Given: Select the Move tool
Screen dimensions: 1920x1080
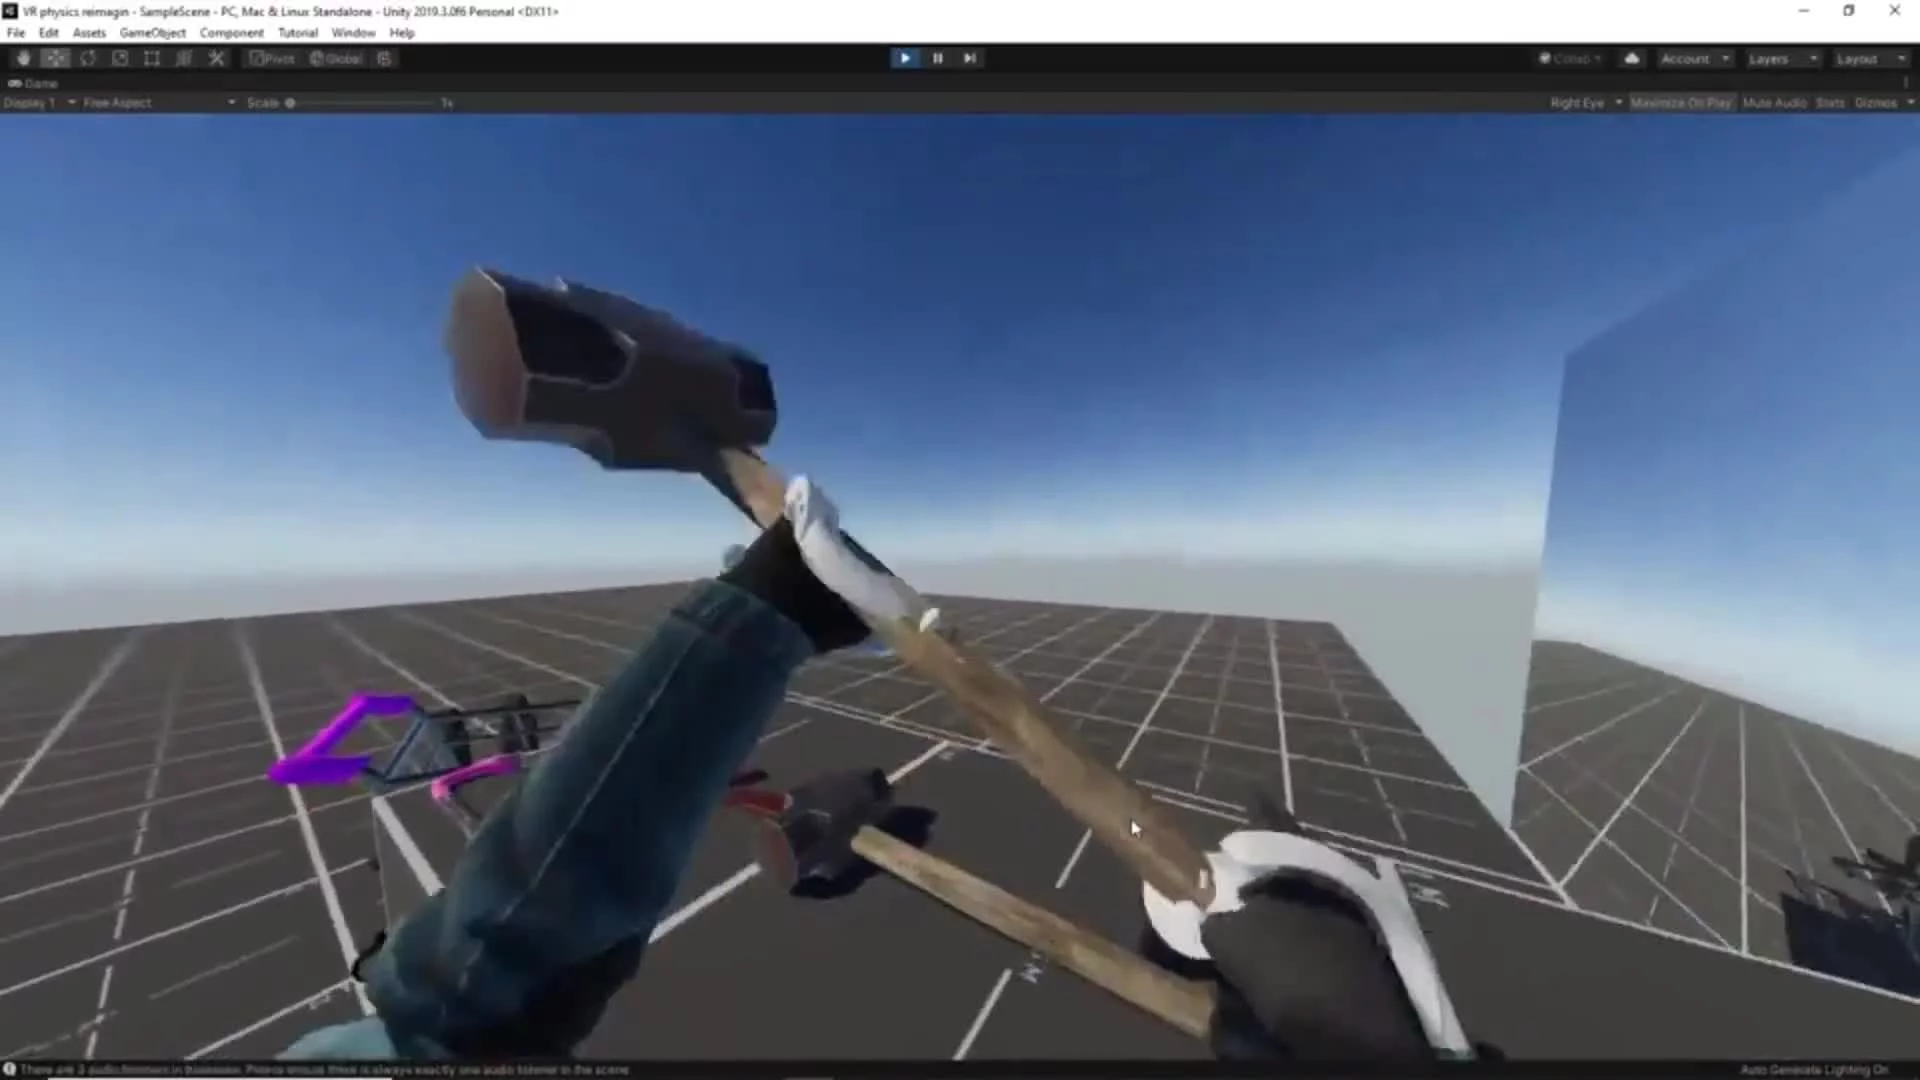Looking at the screenshot, I should (x=55, y=58).
